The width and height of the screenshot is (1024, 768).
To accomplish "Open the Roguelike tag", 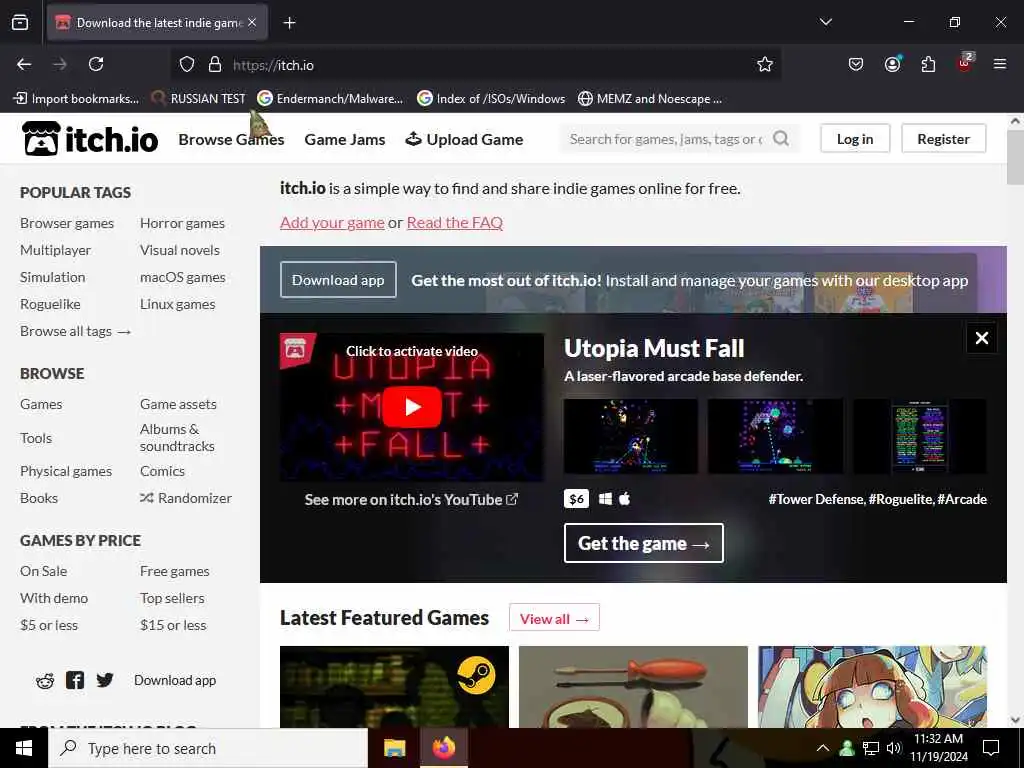I will point(50,304).
